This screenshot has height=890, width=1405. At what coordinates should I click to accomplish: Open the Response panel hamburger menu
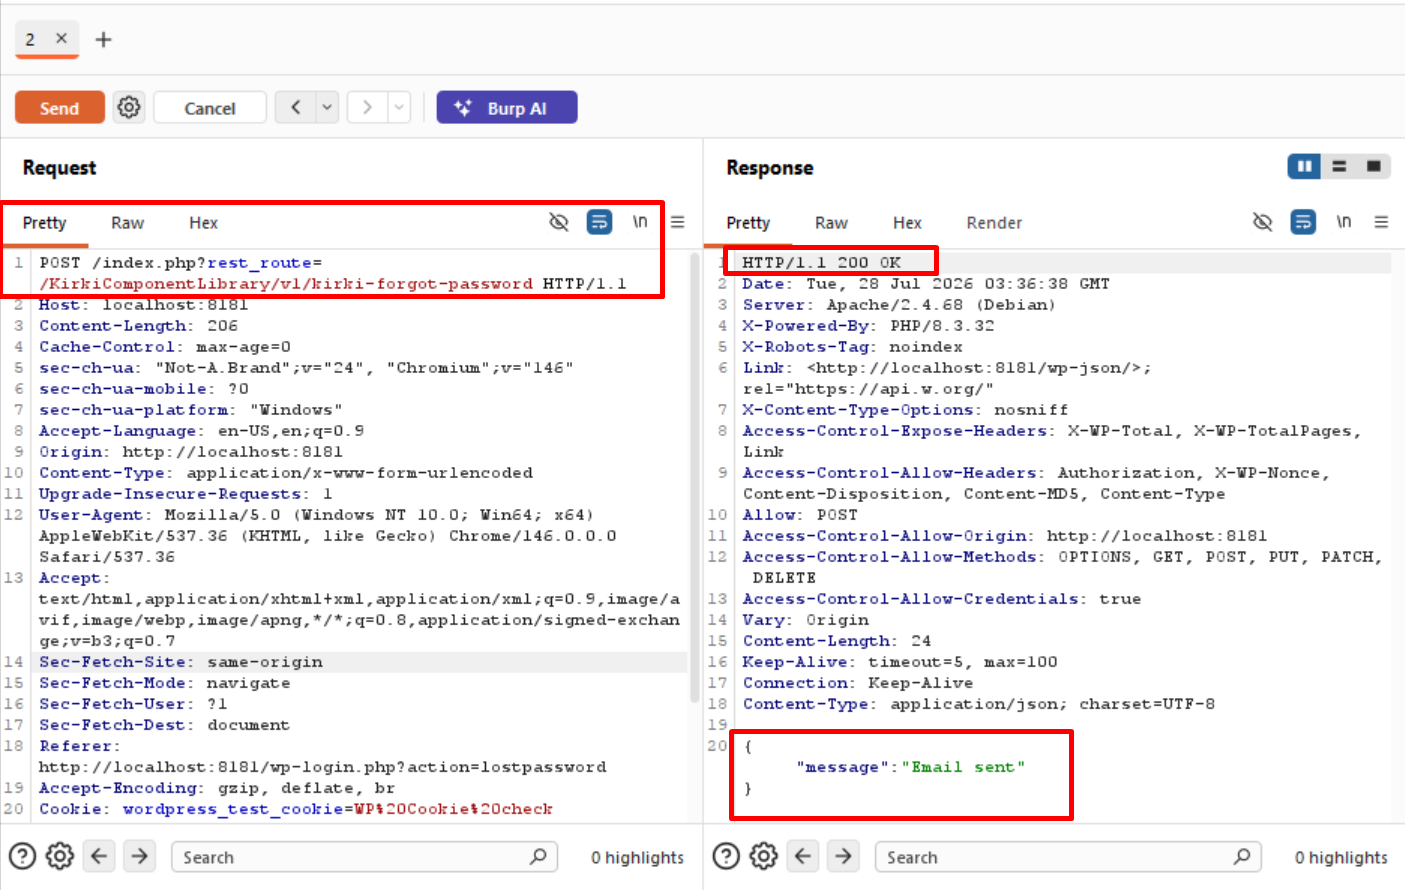1381,222
